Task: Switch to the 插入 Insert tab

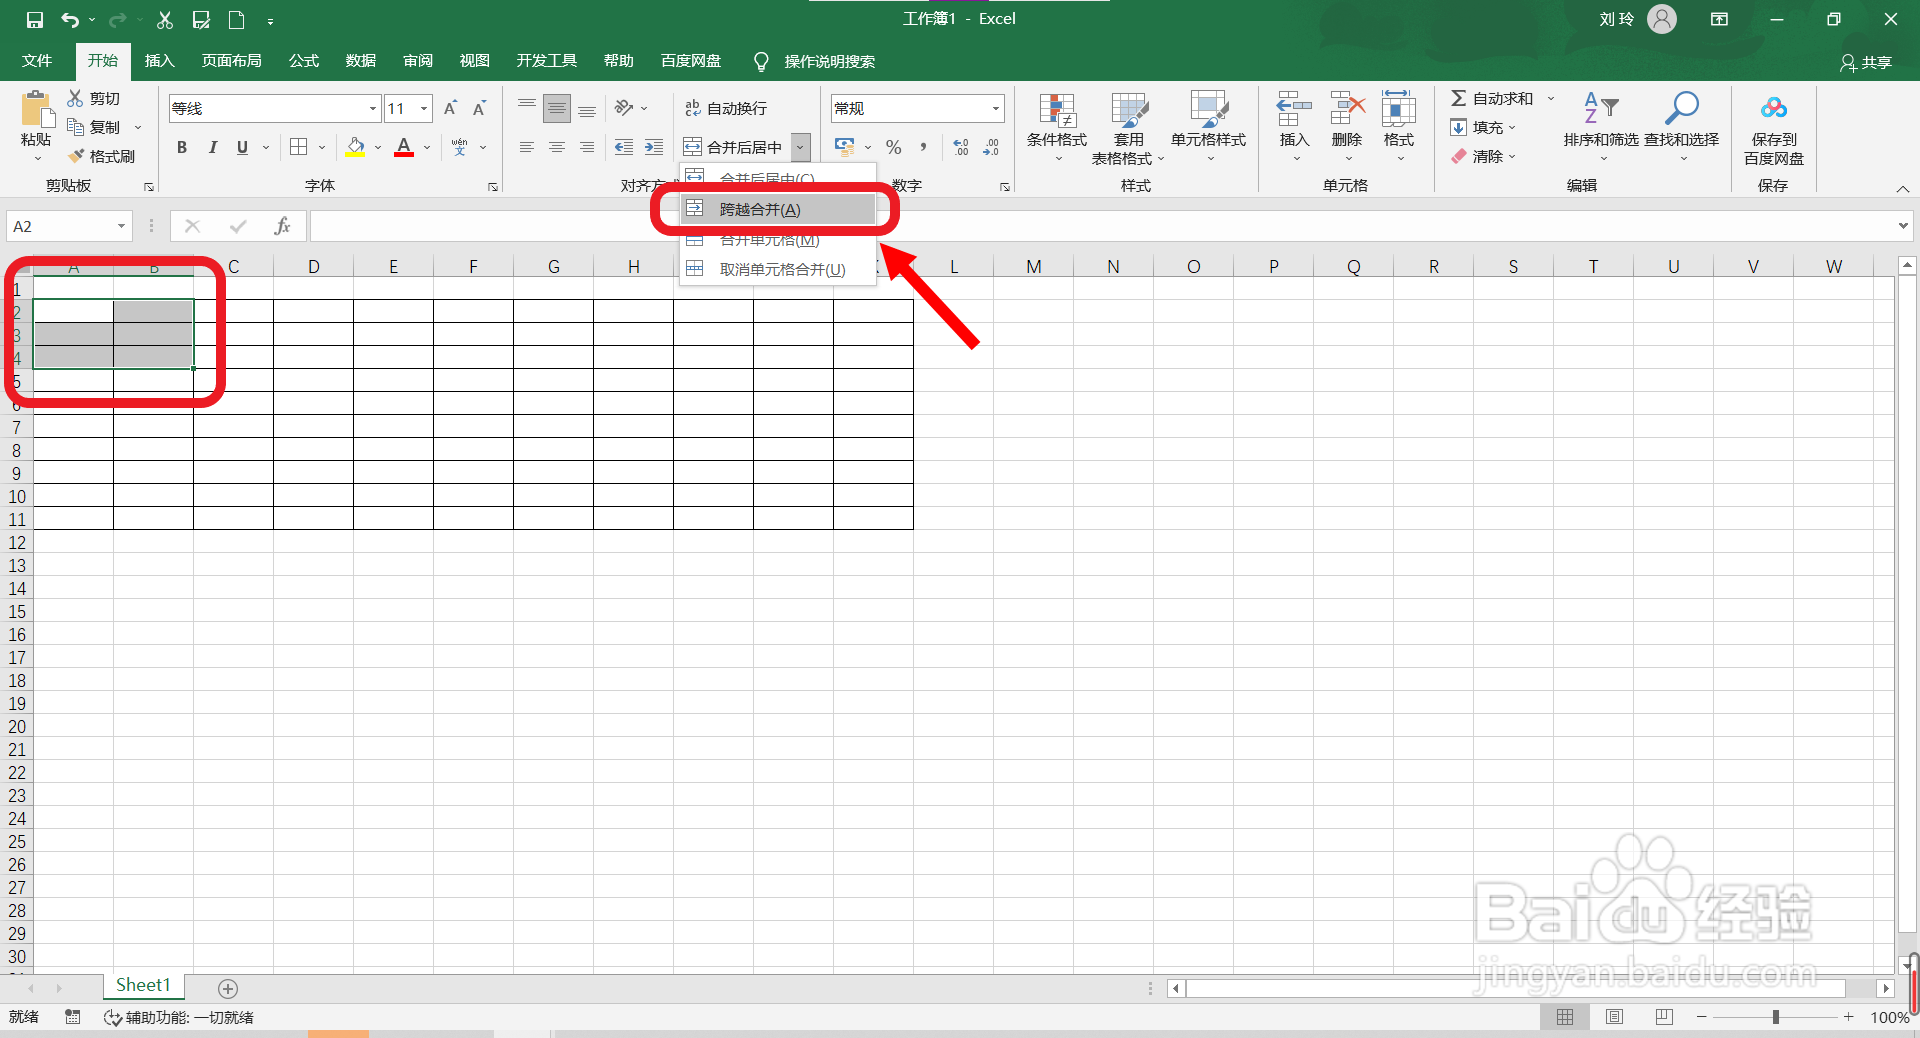Action: 159,61
